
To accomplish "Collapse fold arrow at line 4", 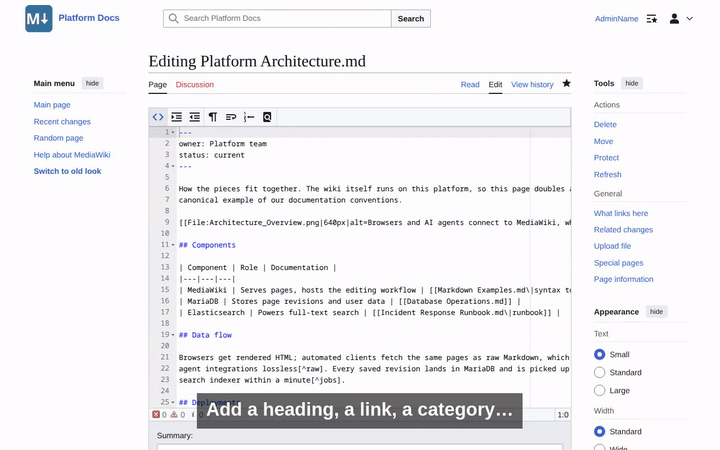I will 173,166.
